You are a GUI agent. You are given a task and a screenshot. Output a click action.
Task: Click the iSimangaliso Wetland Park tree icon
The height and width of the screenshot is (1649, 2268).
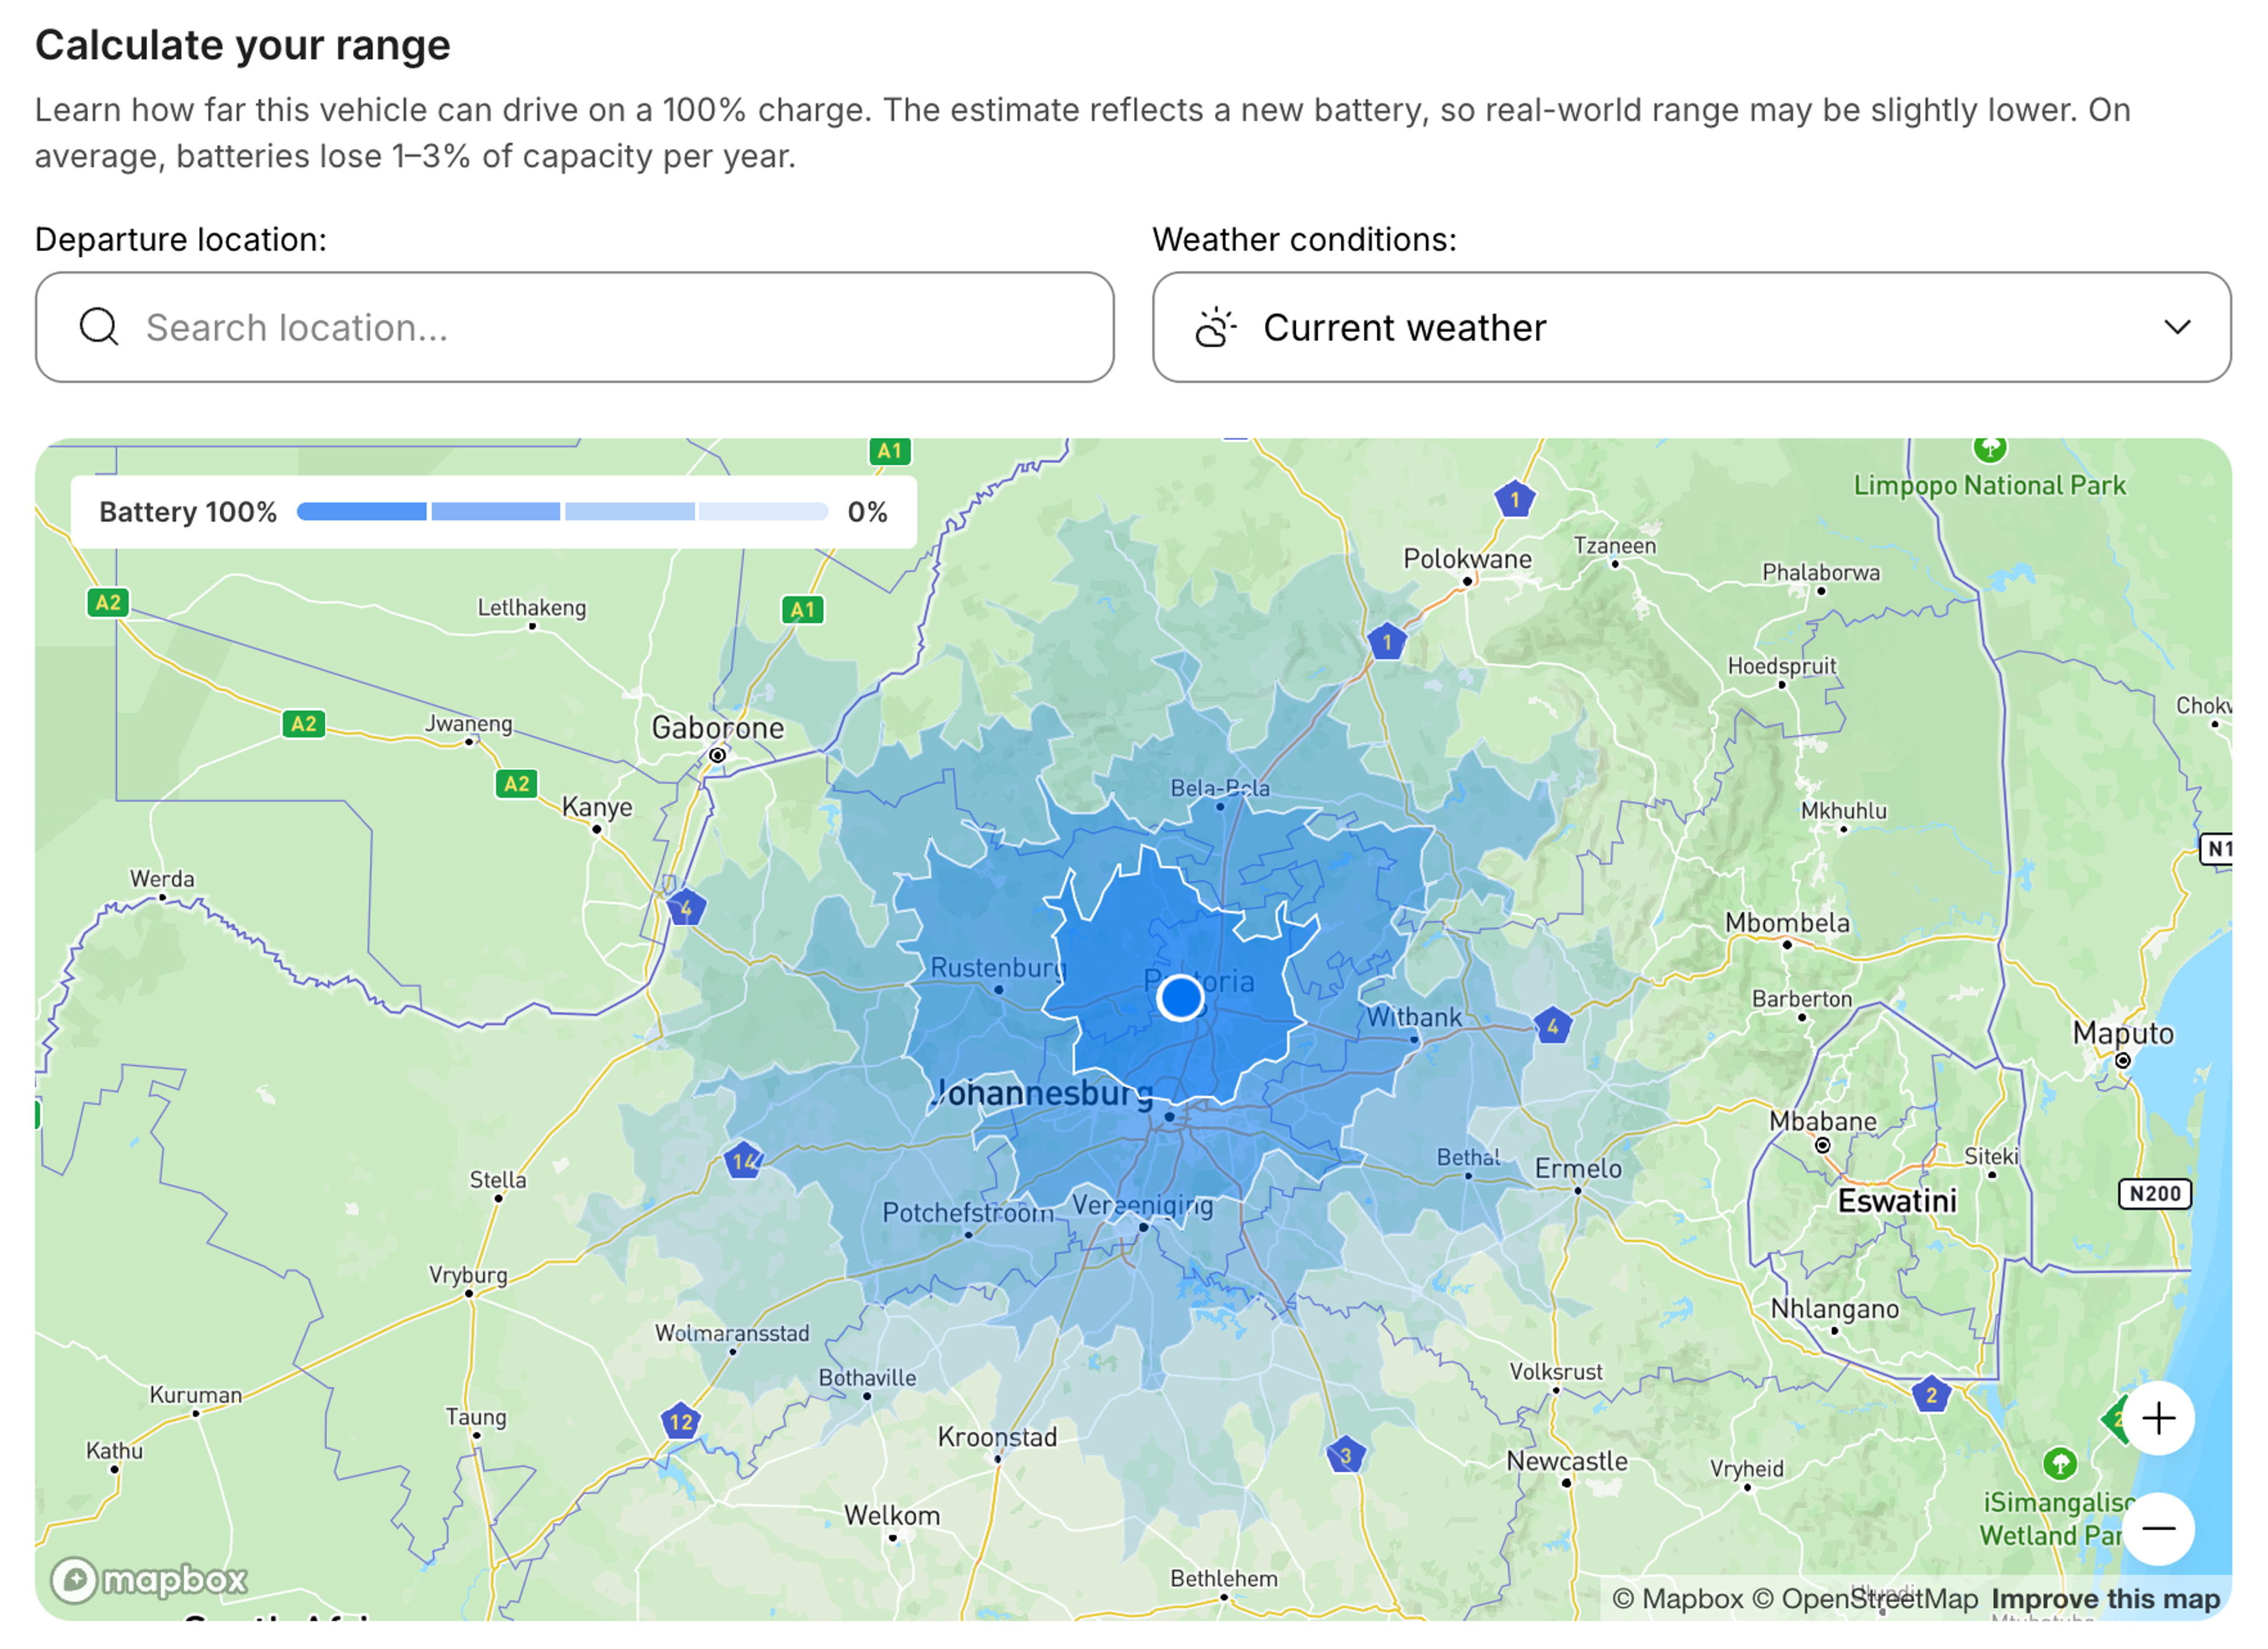pos(2059,1464)
